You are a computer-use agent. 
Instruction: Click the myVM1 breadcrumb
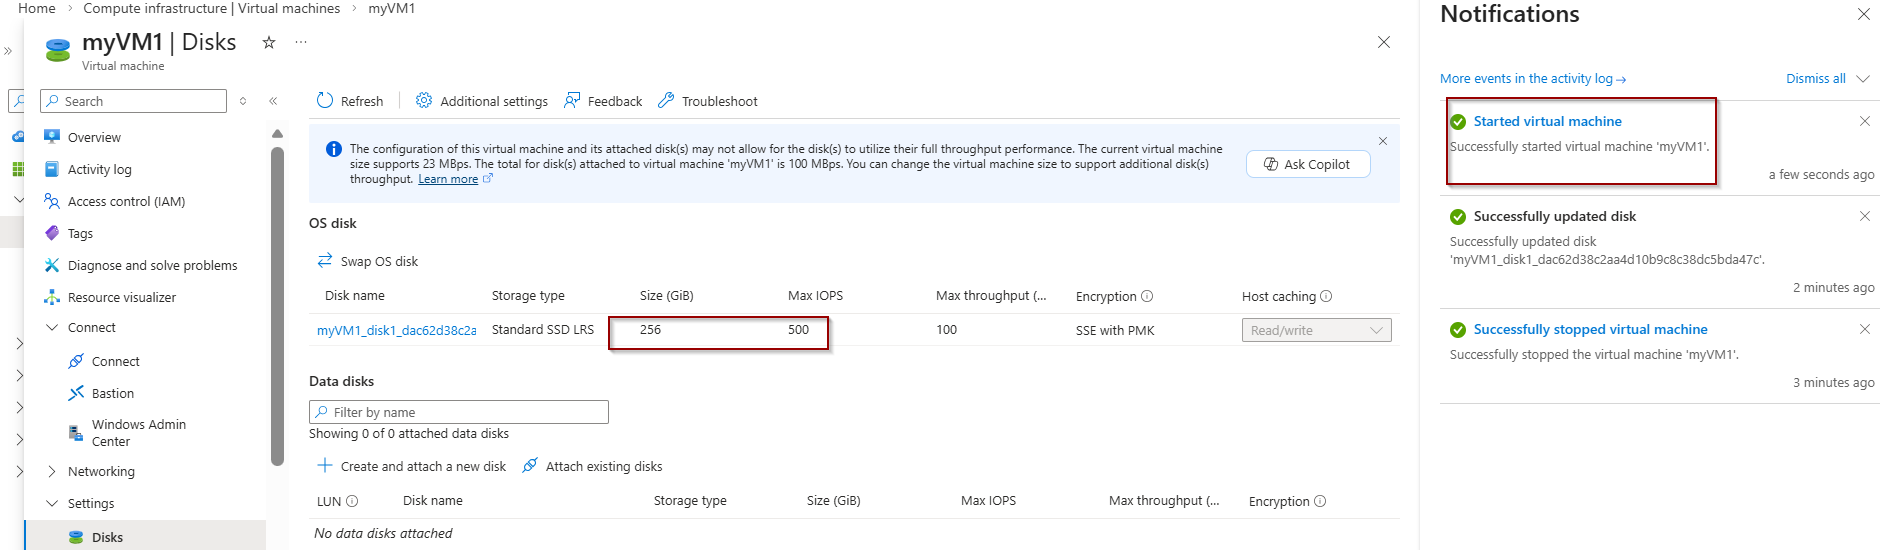click(x=391, y=8)
